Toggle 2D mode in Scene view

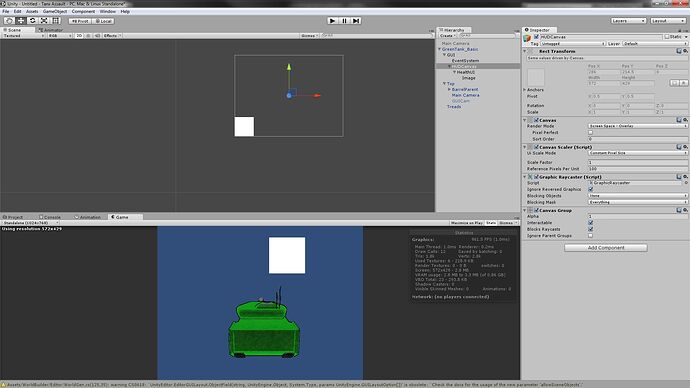pos(79,36)
